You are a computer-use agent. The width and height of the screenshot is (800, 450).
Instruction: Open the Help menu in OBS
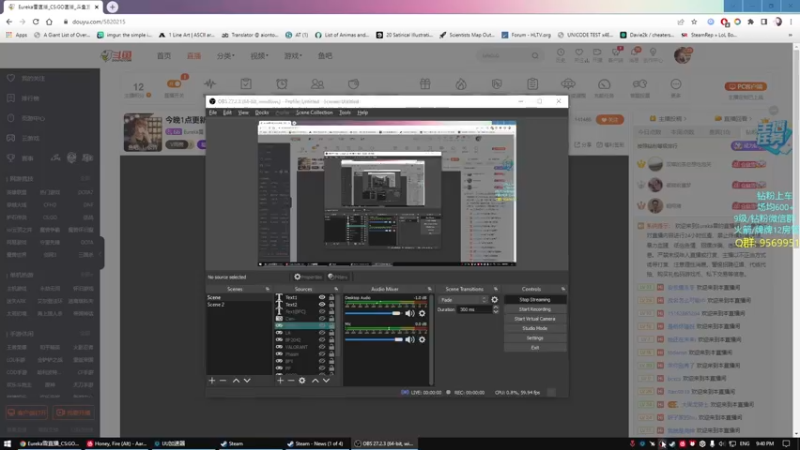click(362, 112)
